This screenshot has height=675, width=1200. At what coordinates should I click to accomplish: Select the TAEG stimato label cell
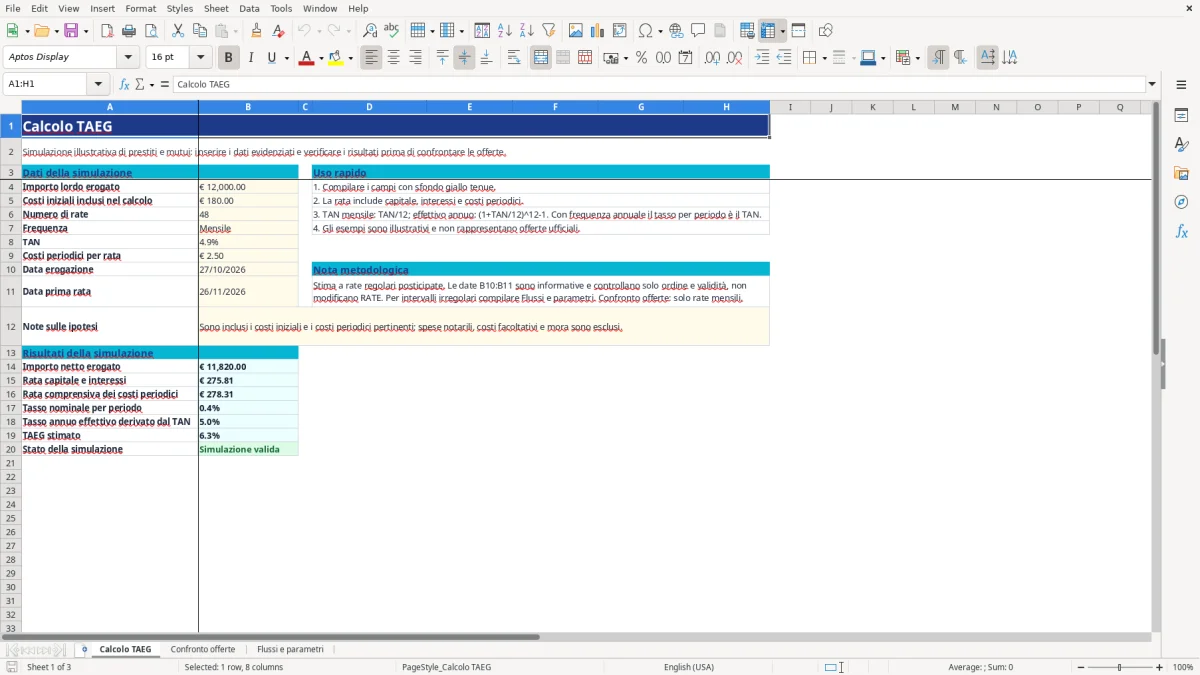tap(110, 436)
